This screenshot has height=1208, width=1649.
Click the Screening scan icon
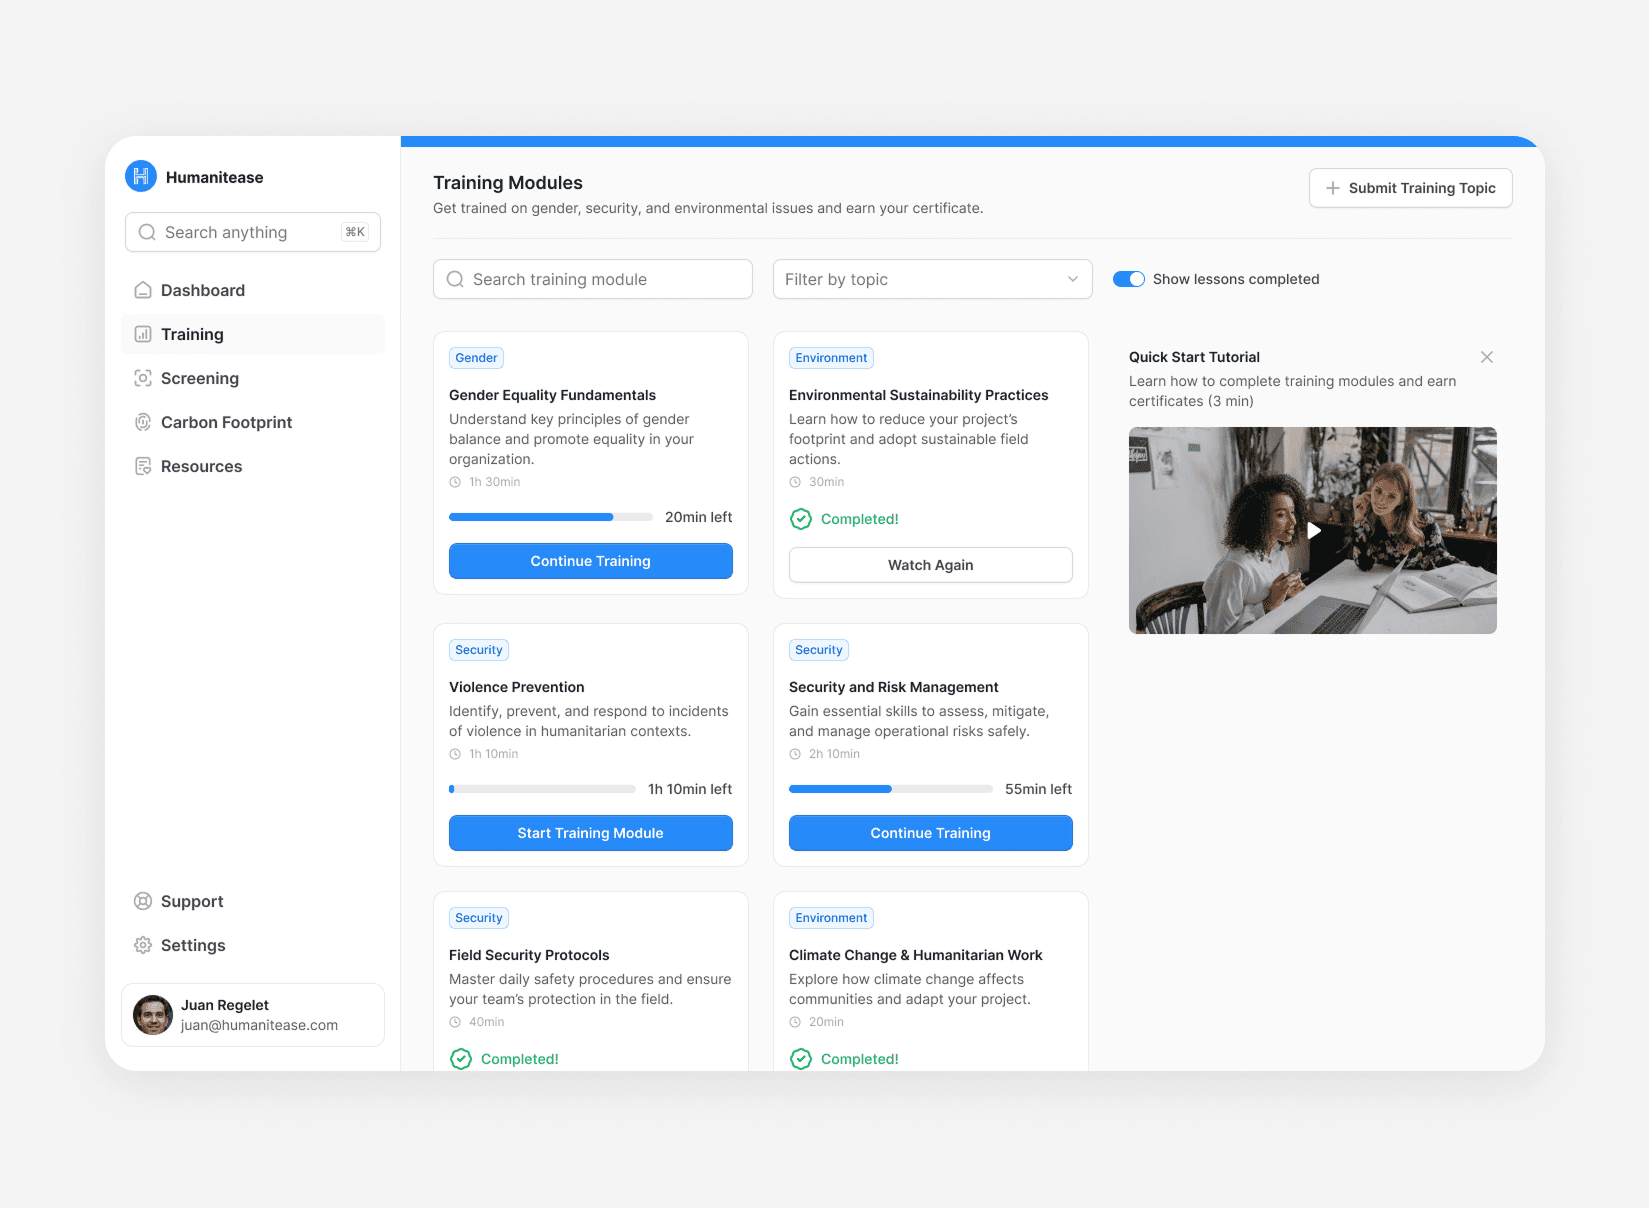(x=143, y=378)
